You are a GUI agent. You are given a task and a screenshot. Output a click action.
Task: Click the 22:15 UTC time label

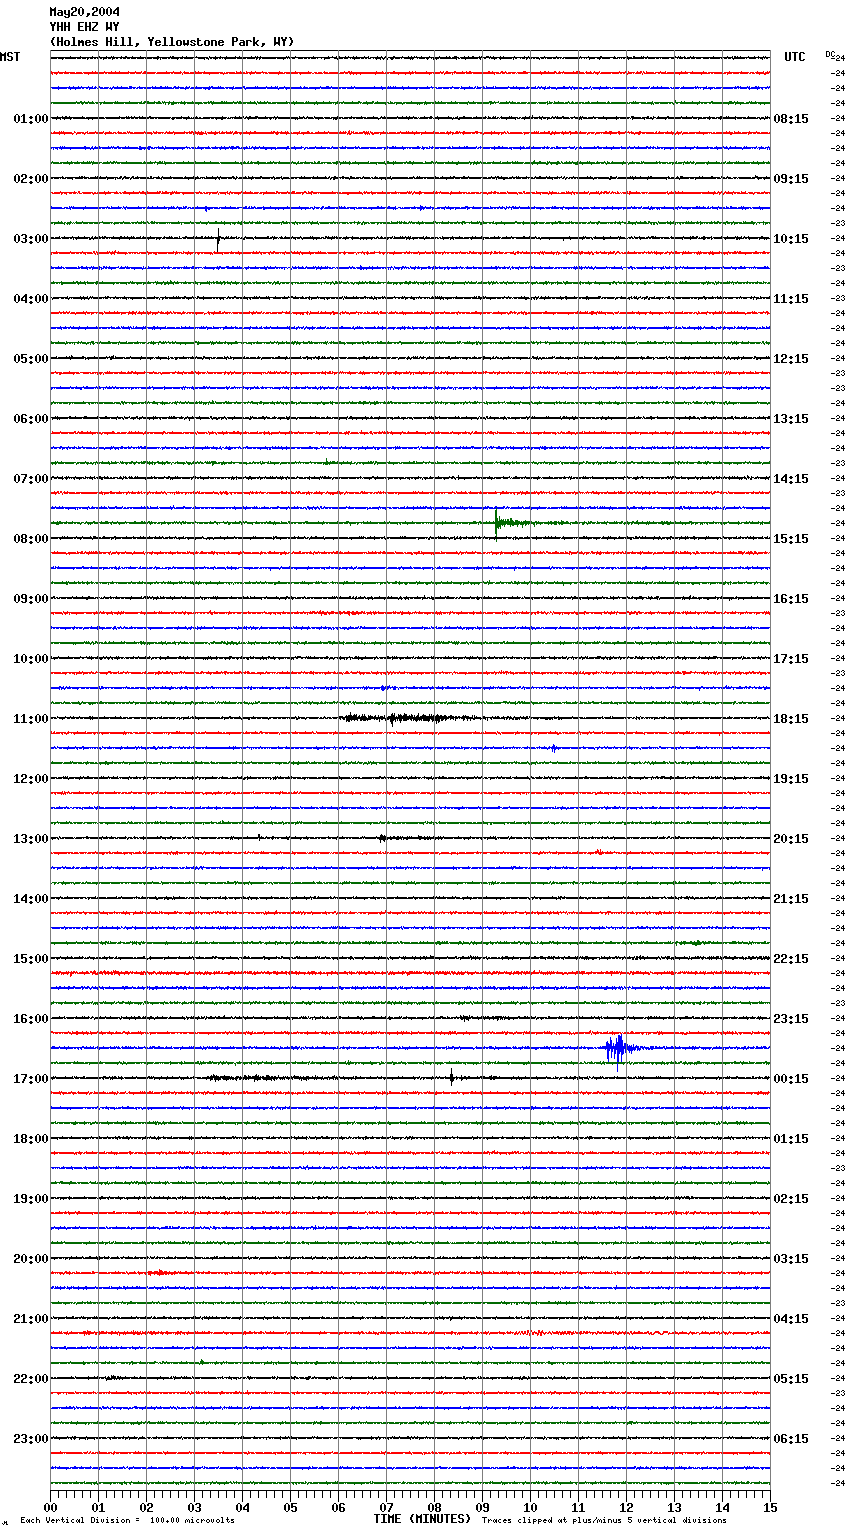791,959
